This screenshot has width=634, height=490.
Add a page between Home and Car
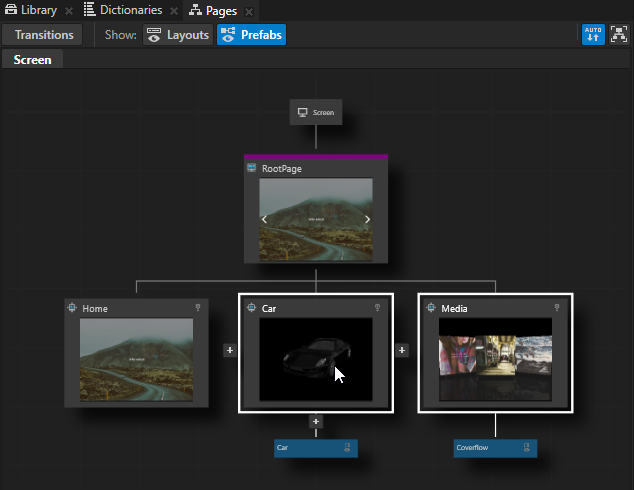point(229,350)
